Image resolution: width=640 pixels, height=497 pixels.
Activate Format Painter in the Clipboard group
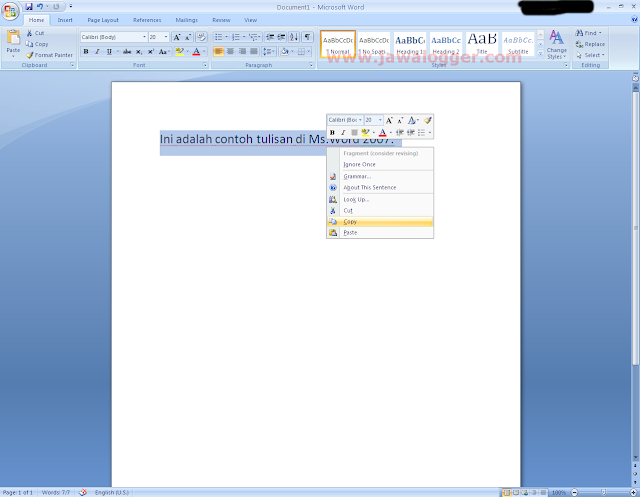point(49,55)
